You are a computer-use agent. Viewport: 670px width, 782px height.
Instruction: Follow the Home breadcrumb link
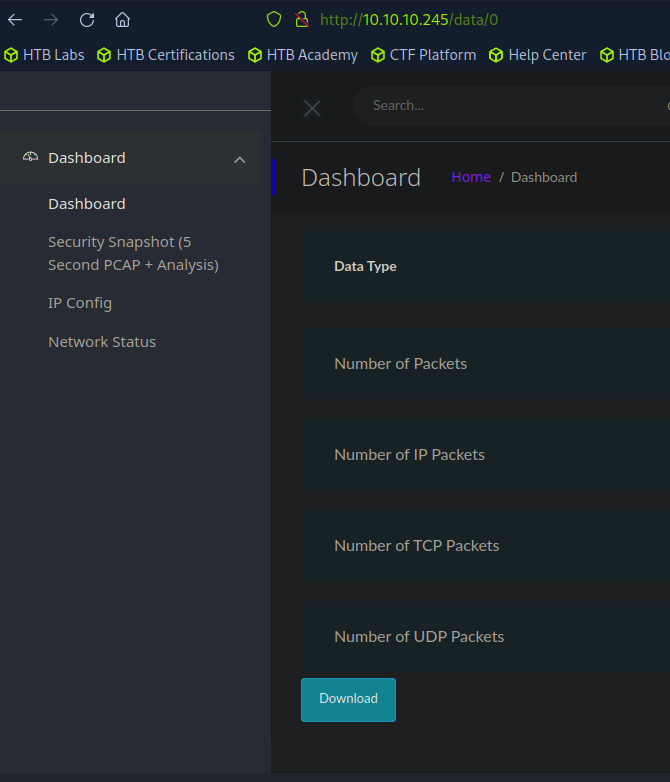[470, 177]
